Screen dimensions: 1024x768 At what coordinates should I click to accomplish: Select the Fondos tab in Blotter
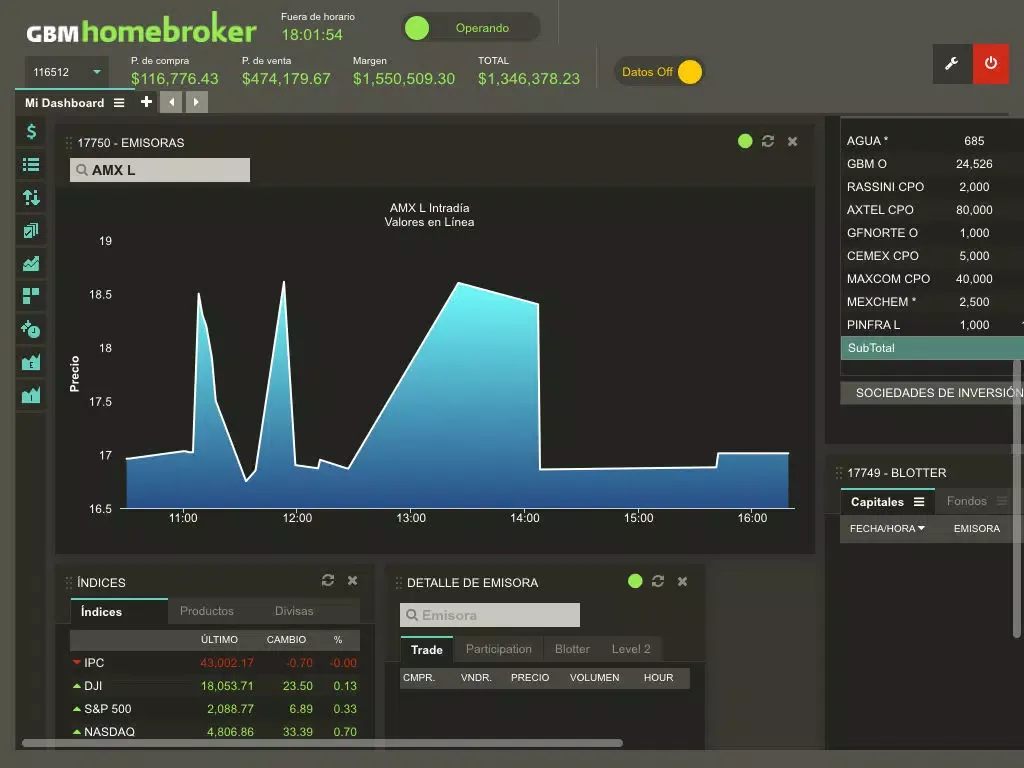(x=967, y=501)
